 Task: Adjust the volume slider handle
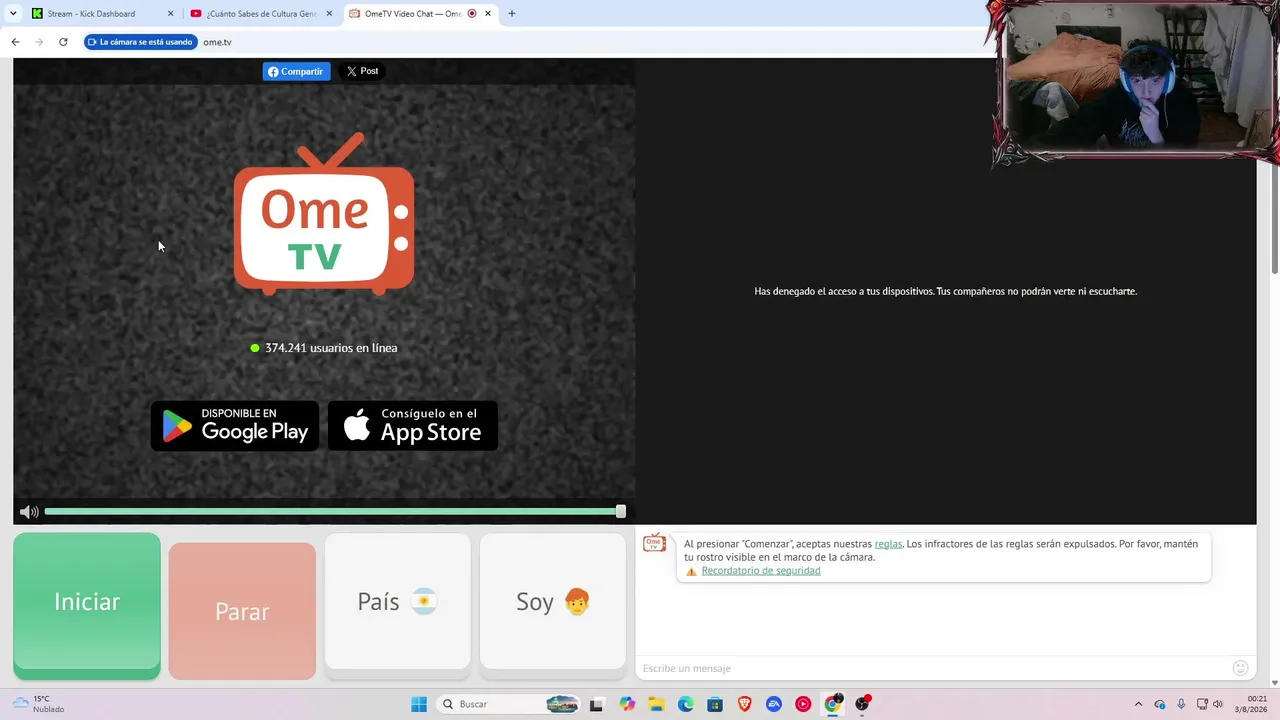(621, 511)
